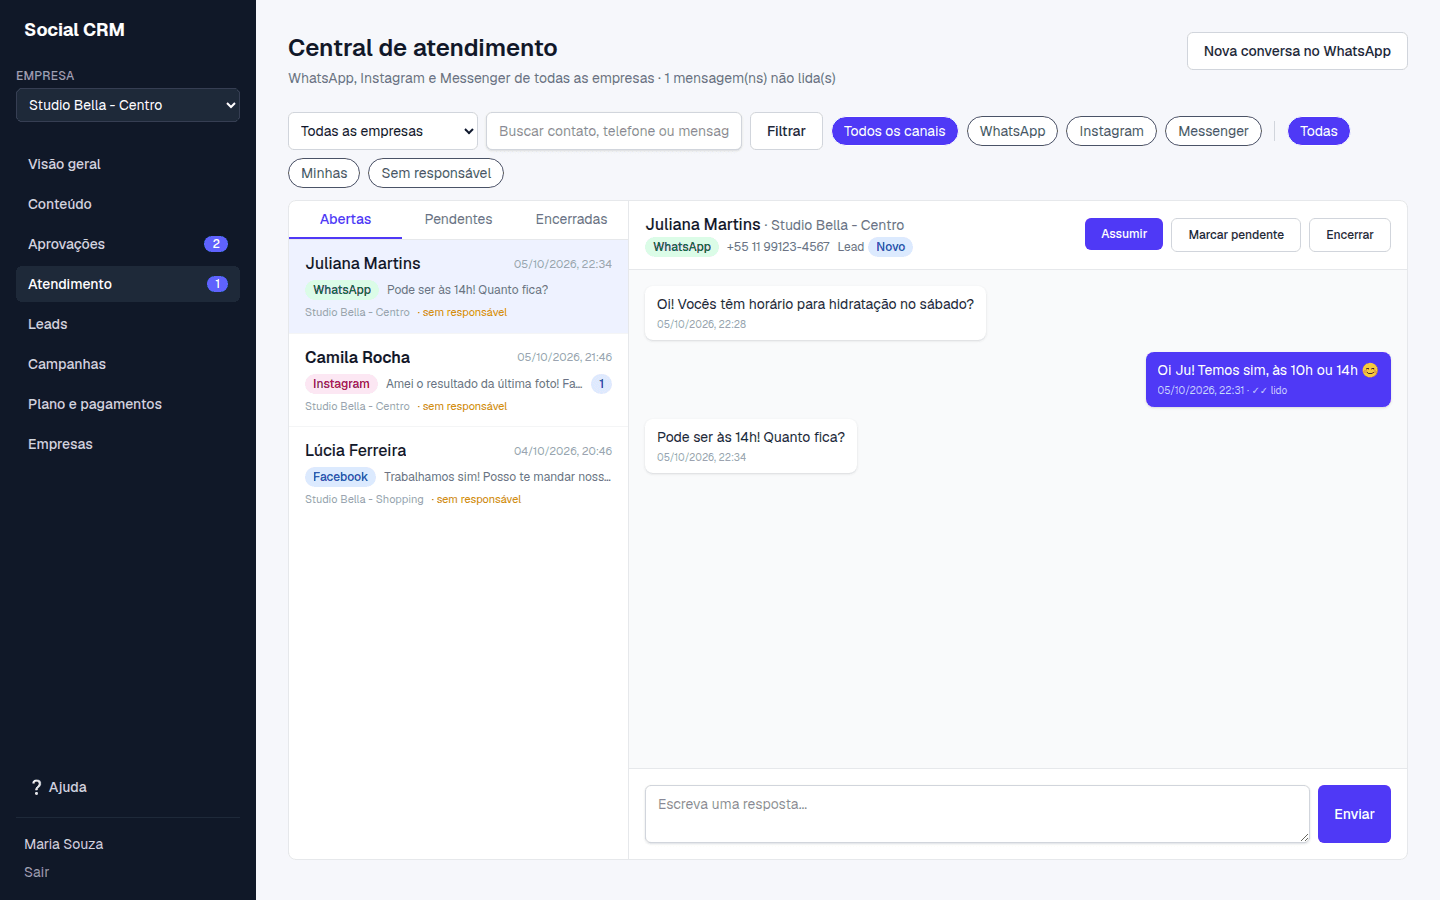Open the Camila Rocha conversation
Screen dimensions: 1440x900
(x=458, y=381)
